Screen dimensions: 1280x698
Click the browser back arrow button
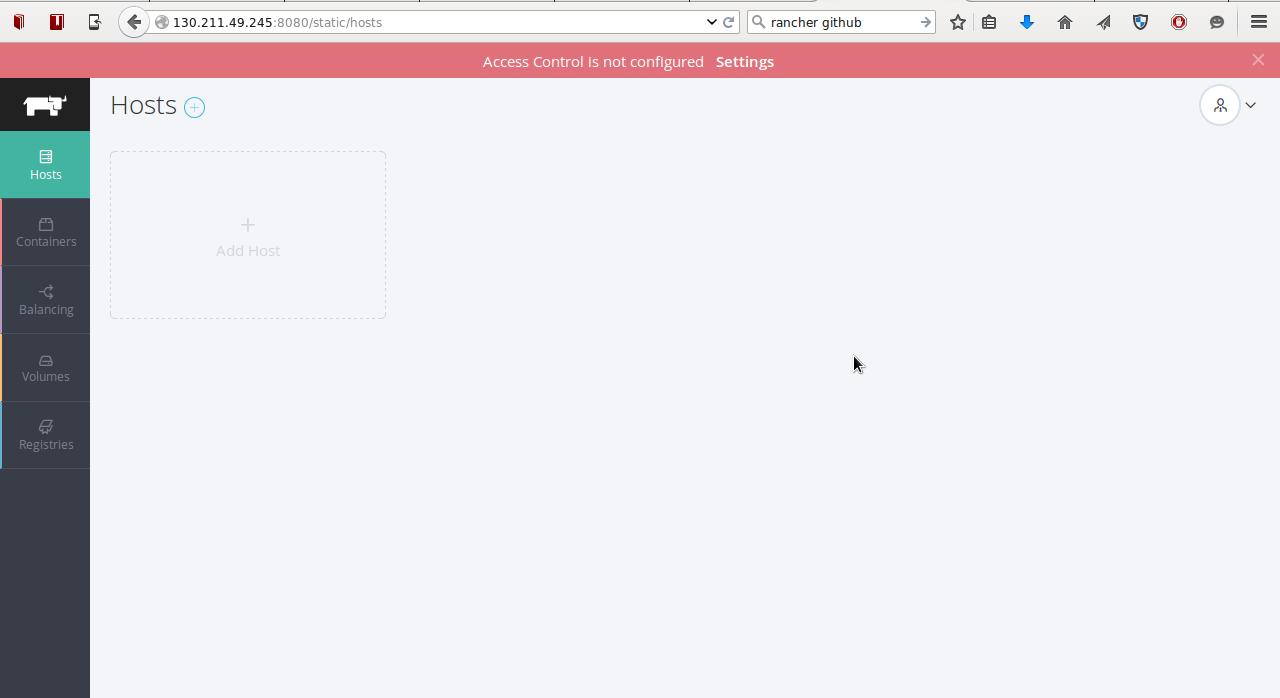[134, 22]
